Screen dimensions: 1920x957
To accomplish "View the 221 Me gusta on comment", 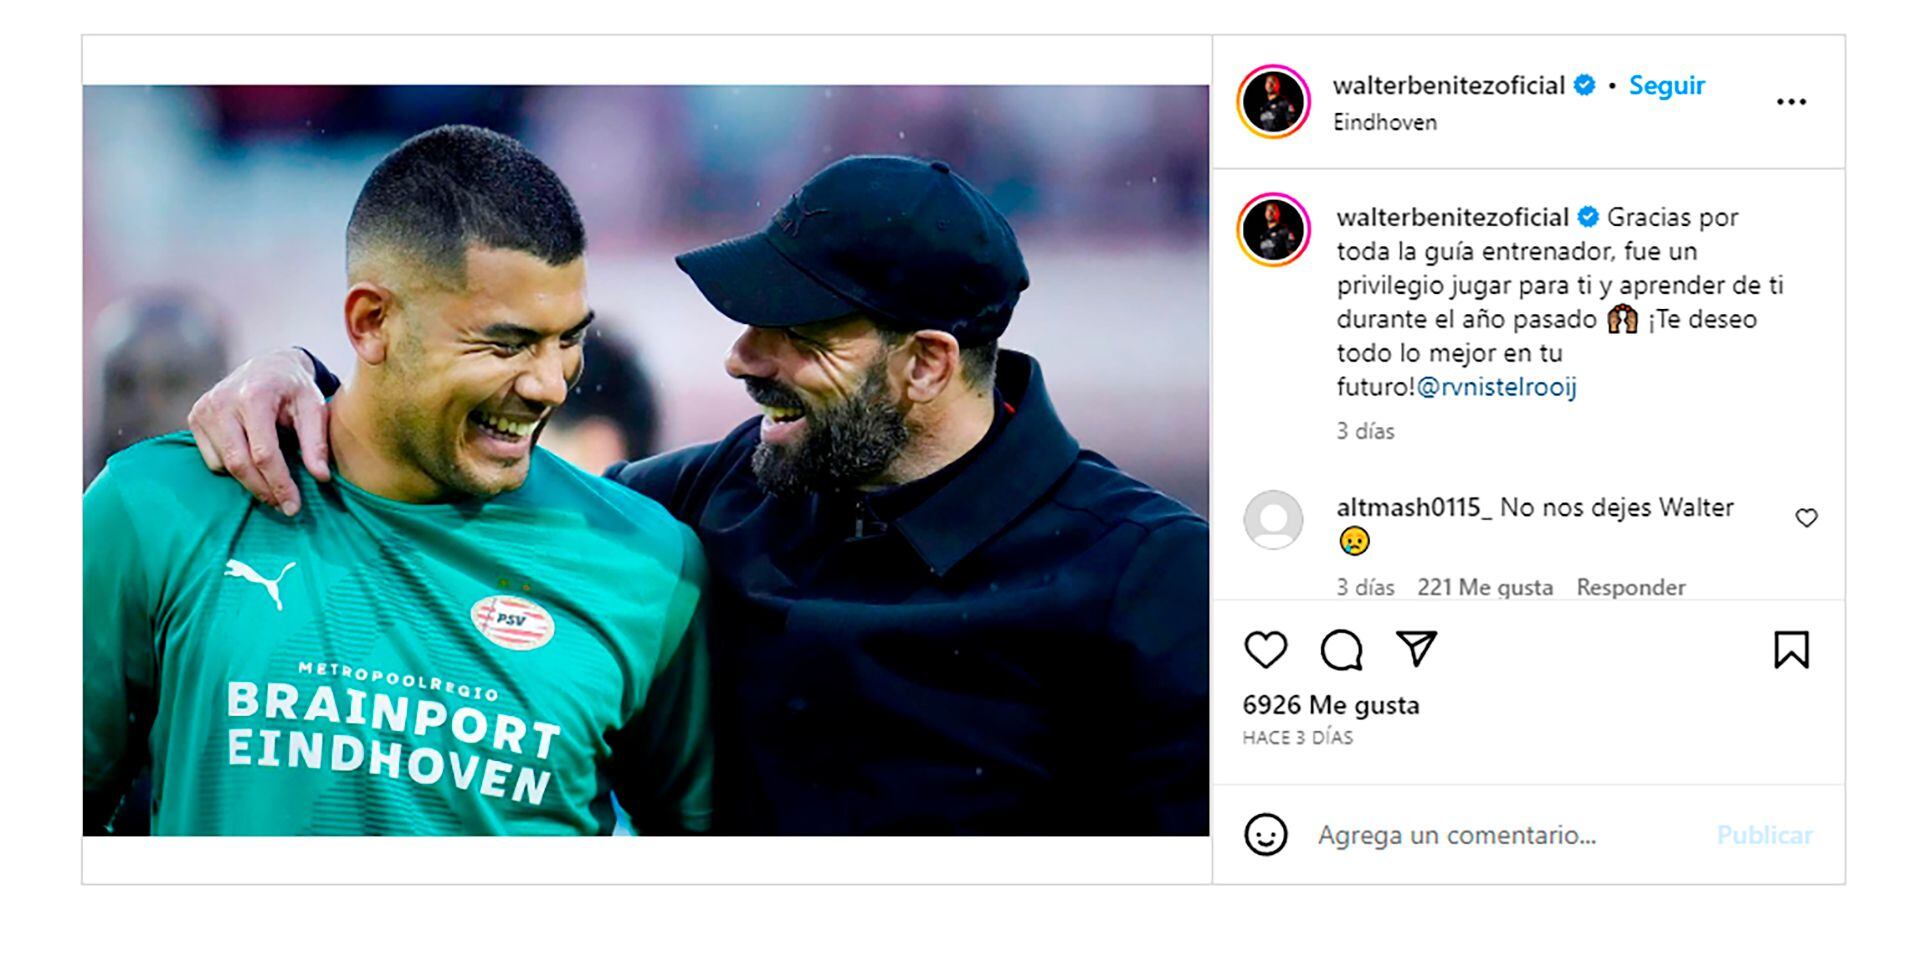I will point(1484,587).
